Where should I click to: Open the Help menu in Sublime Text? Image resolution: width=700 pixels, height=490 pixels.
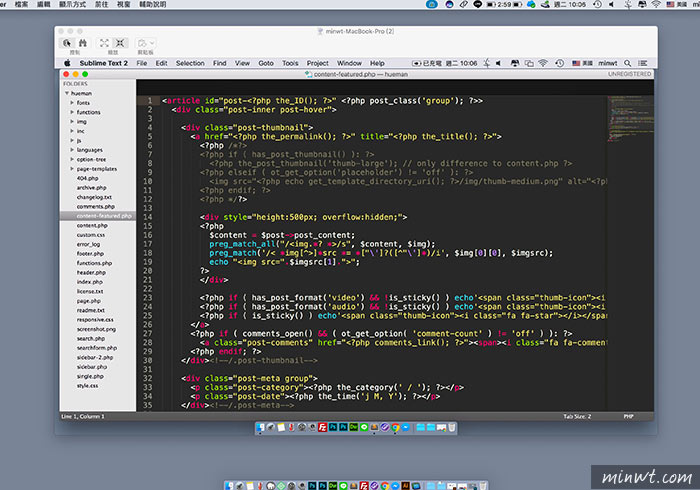377,63
